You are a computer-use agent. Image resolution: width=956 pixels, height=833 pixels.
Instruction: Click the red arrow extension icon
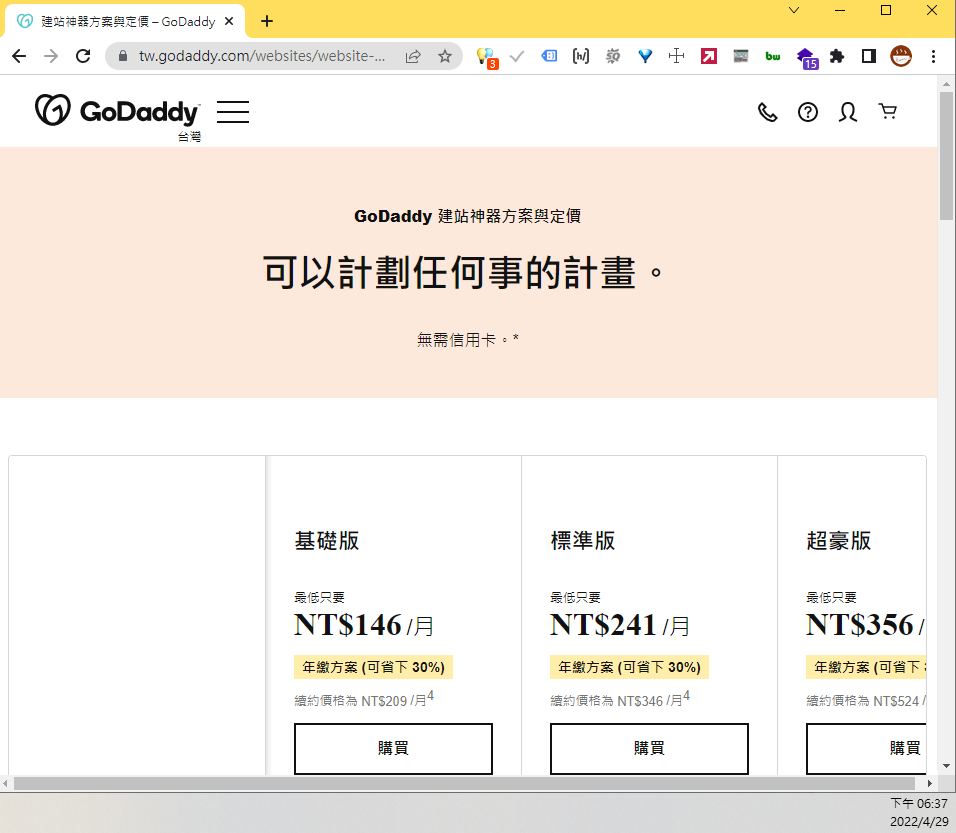click(x=708, y=56)
